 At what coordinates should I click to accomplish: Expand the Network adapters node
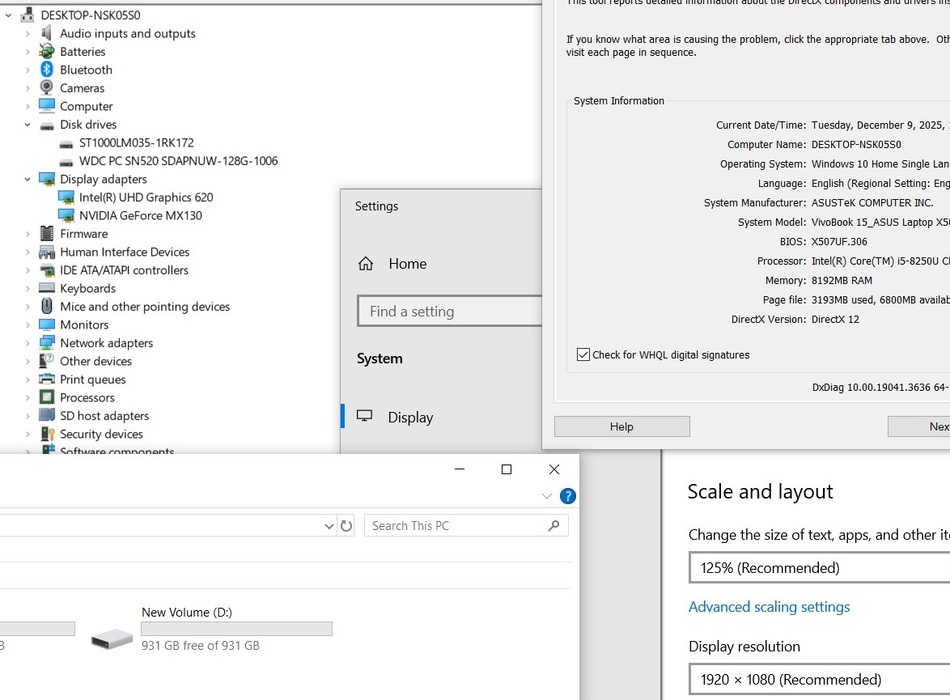(28, 343)
